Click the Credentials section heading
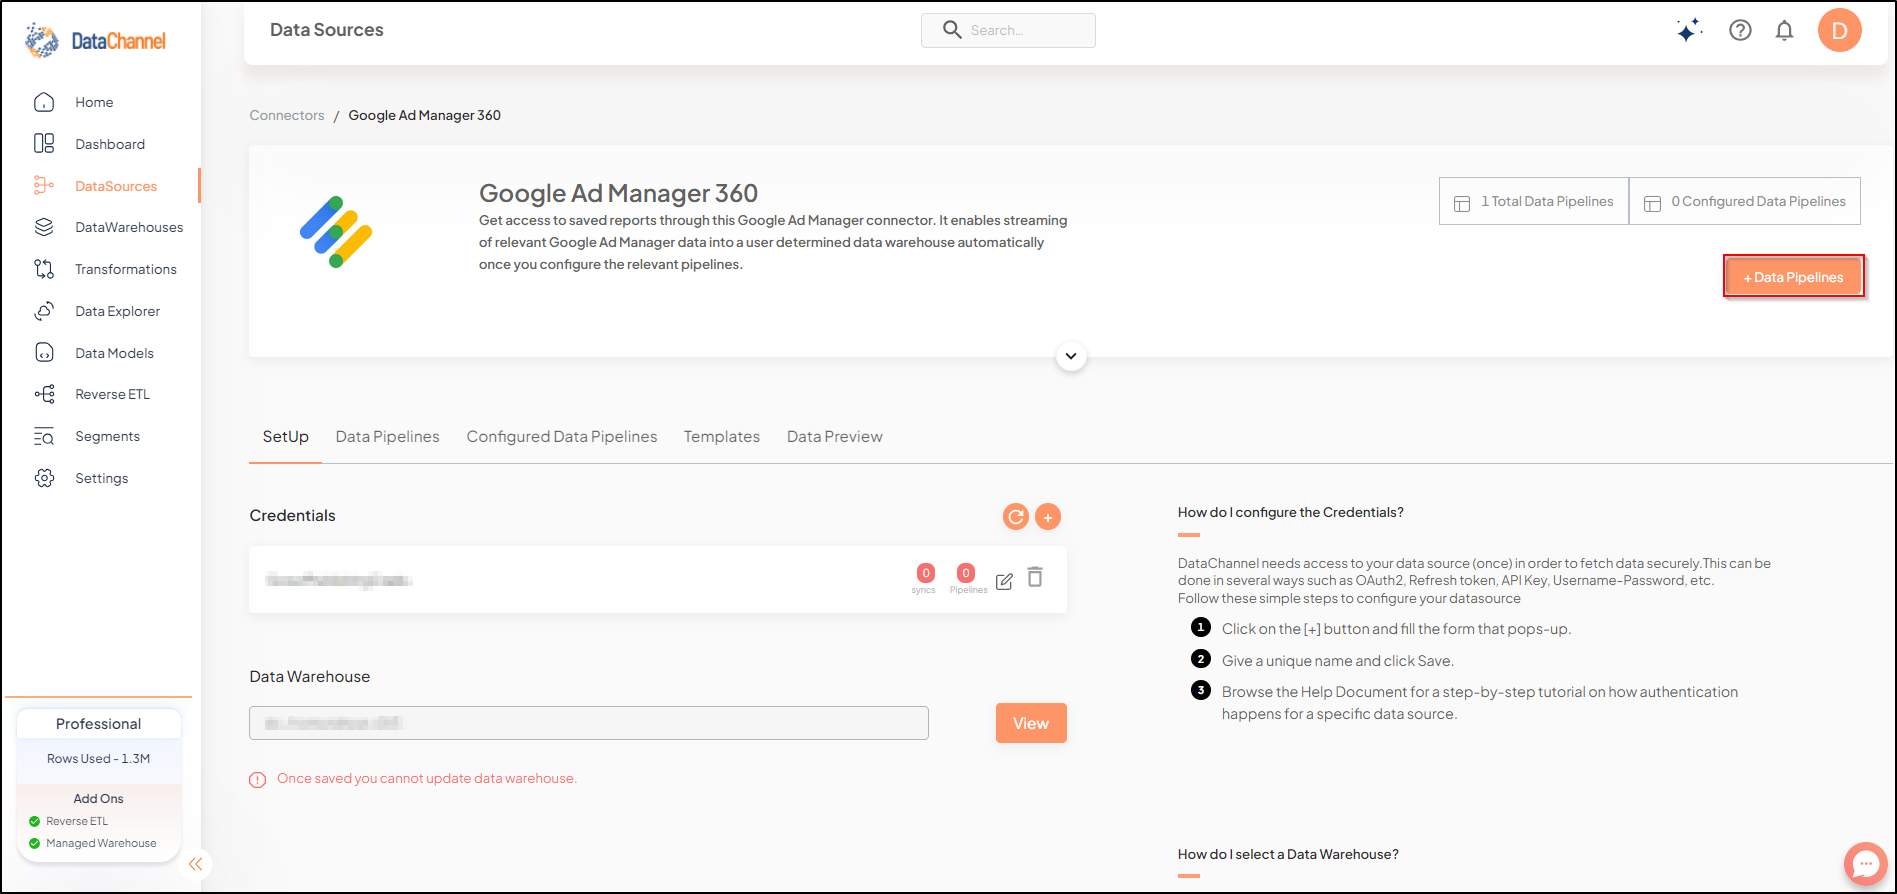 (x=292, y=516)
